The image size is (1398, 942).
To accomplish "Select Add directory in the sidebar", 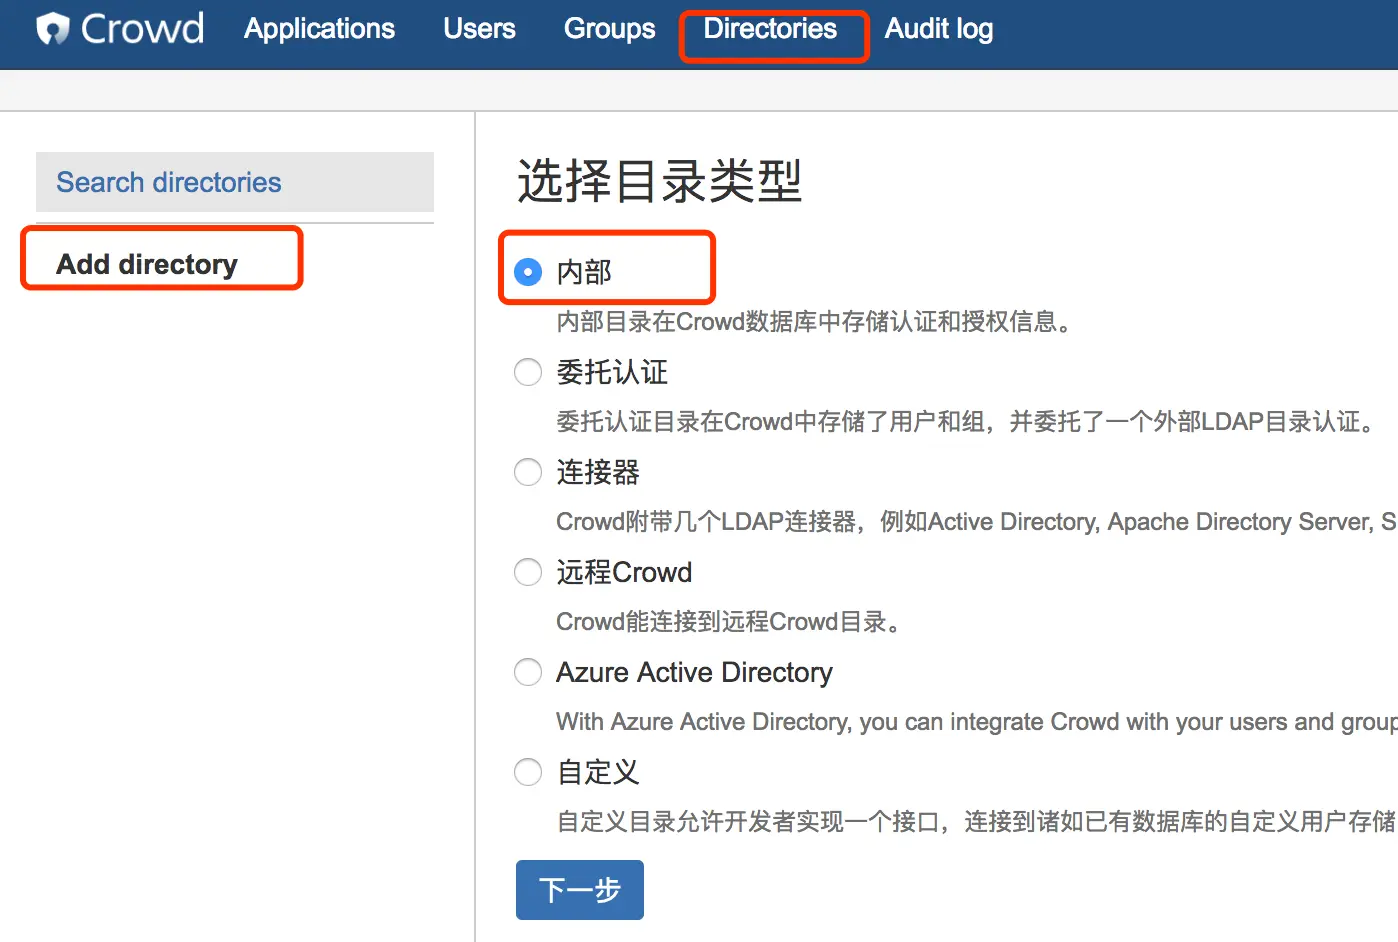I will (x=147, y=264).
